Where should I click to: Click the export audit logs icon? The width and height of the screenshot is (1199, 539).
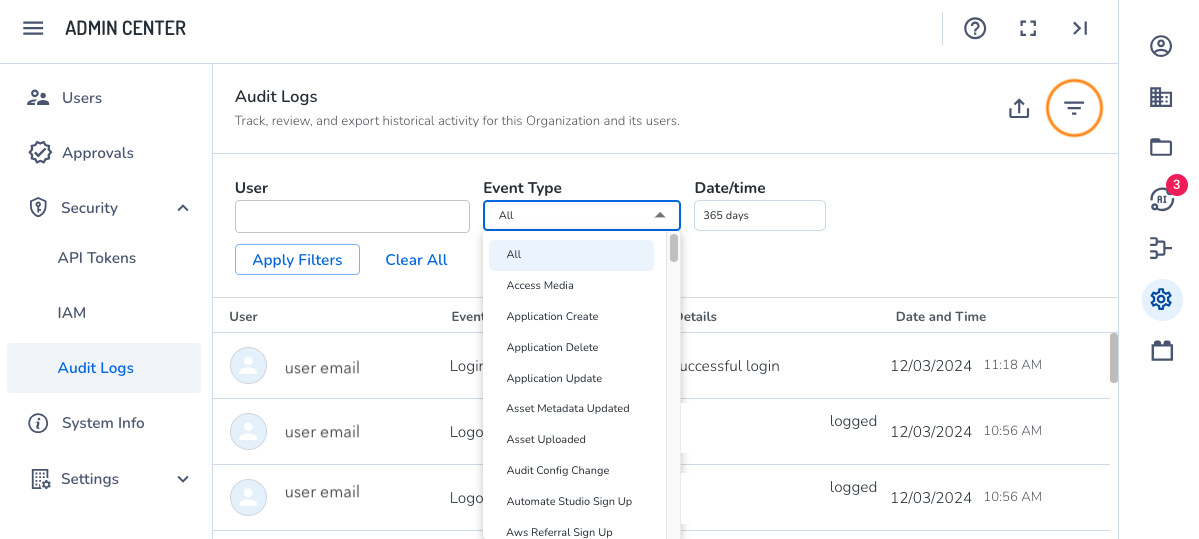[x=1018, y=108]
